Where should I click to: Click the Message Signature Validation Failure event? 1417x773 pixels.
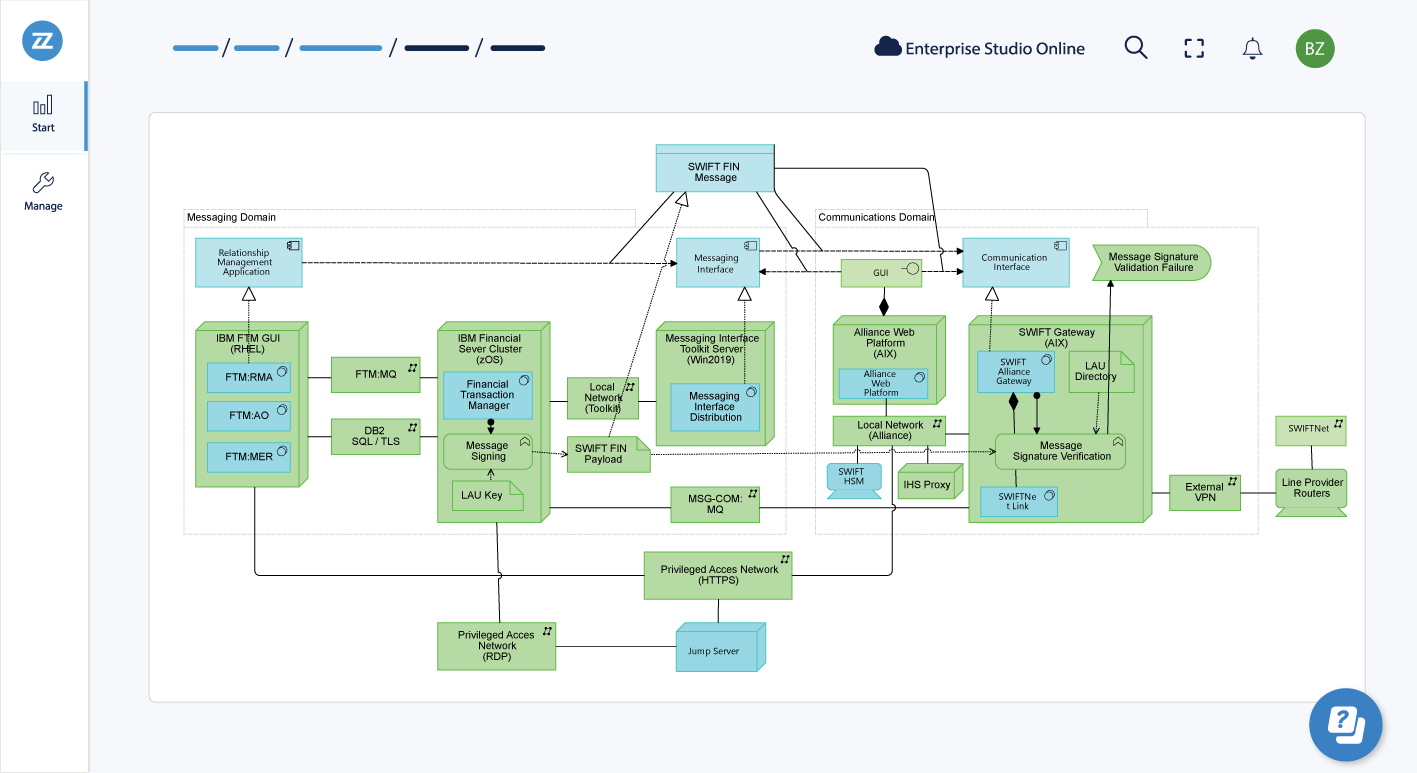point(1151,262)
